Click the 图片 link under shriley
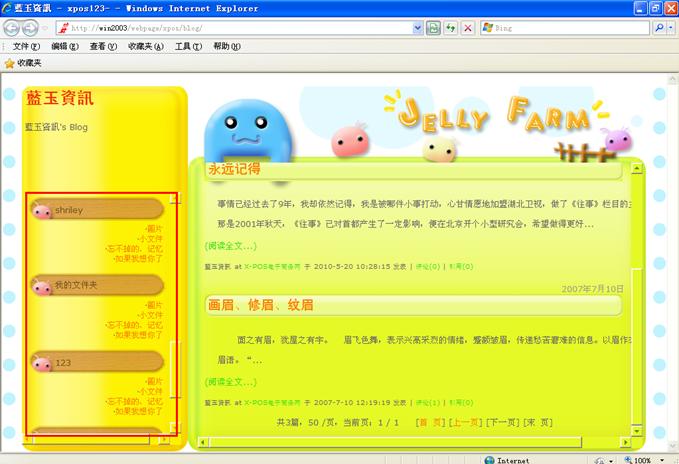This screenshot has width=679, height=464. click(152, 228)
